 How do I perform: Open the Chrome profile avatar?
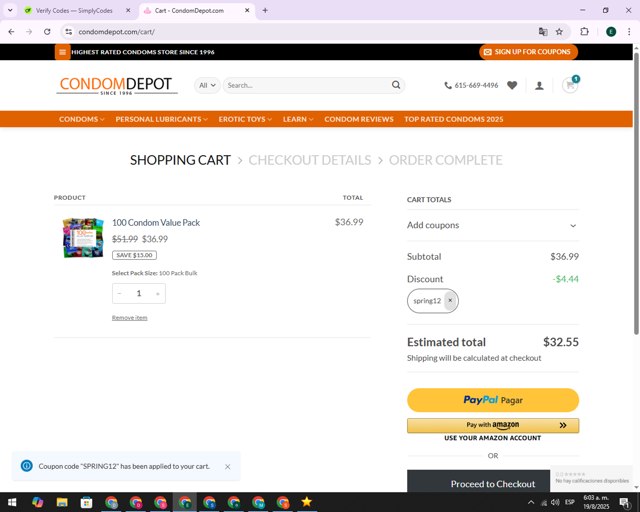click(x=611, y=31)
